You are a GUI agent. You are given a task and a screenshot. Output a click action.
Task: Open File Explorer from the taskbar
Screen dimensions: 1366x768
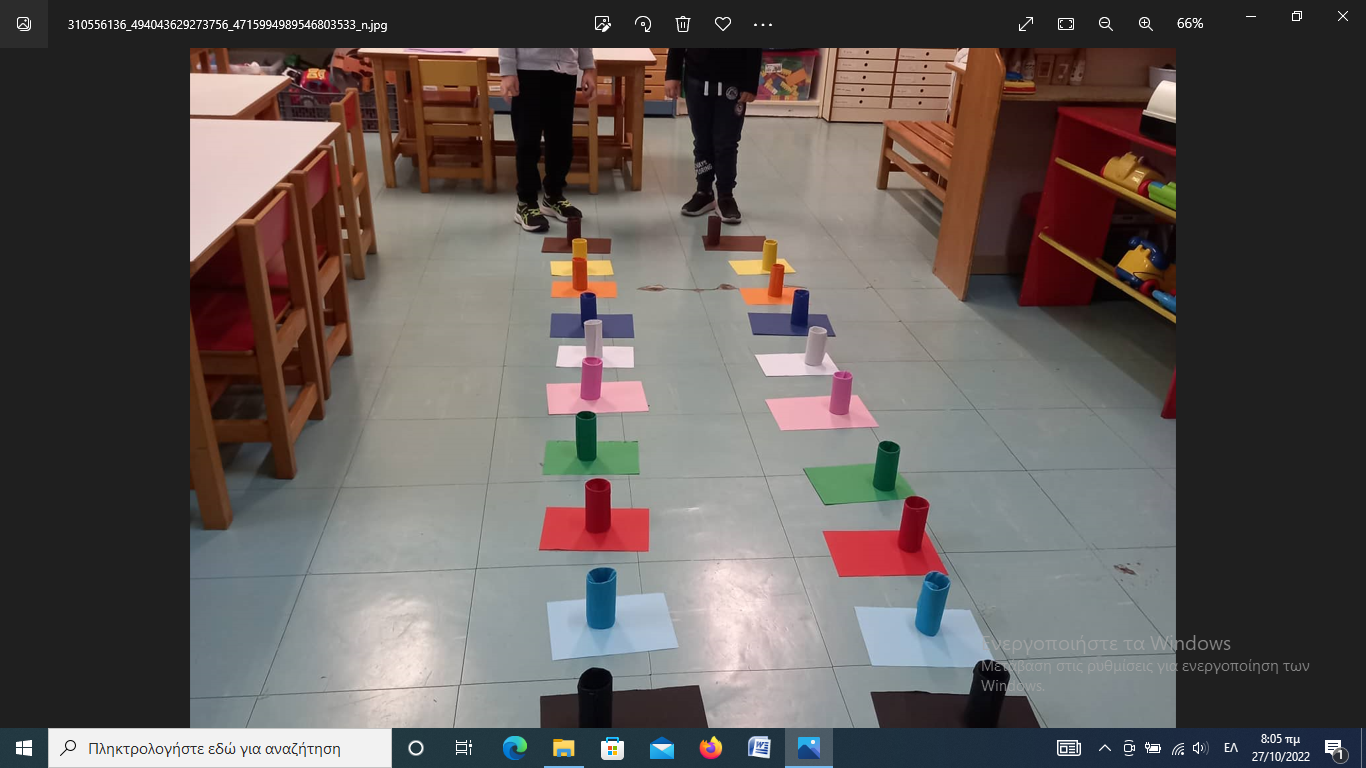(x=564, y=748)
